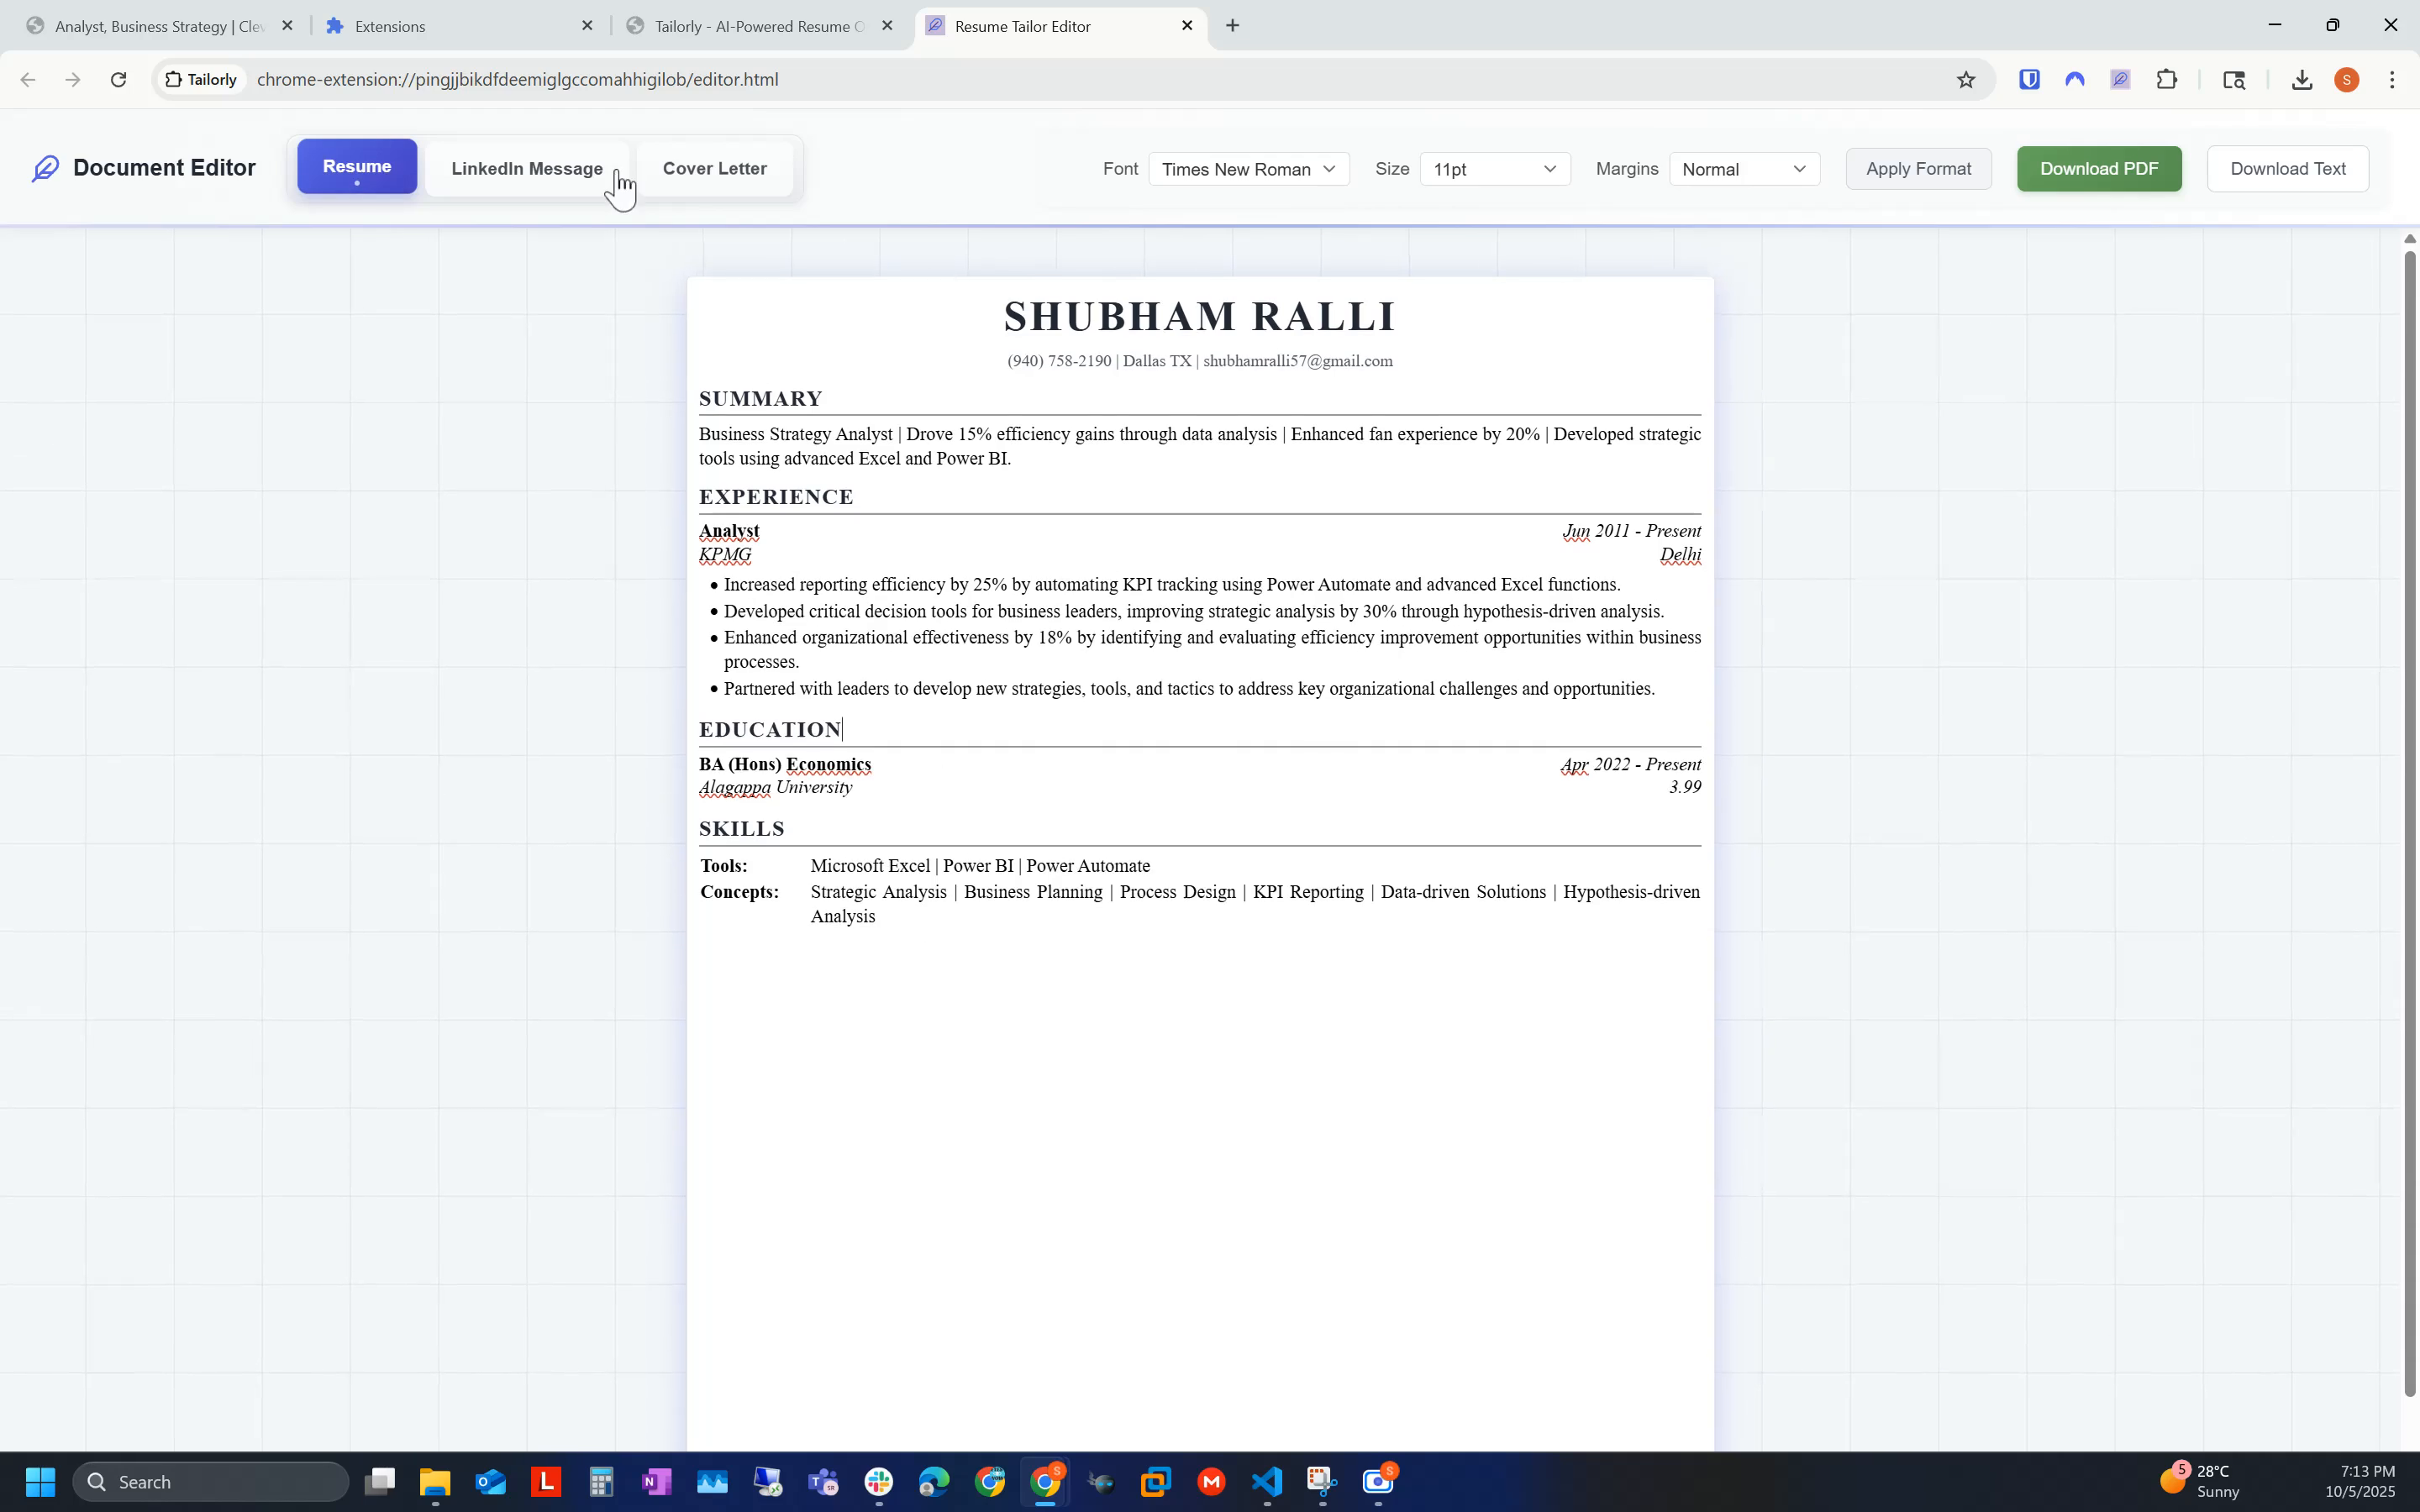The image size is (2420, 1512).
Task: Open the Tailorly feather extension icon
Action: click(2120, 80)
